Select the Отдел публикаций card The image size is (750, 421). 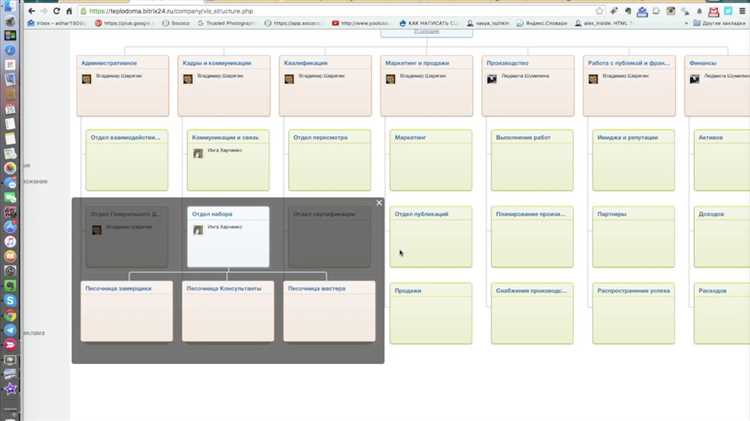[431, 237]
